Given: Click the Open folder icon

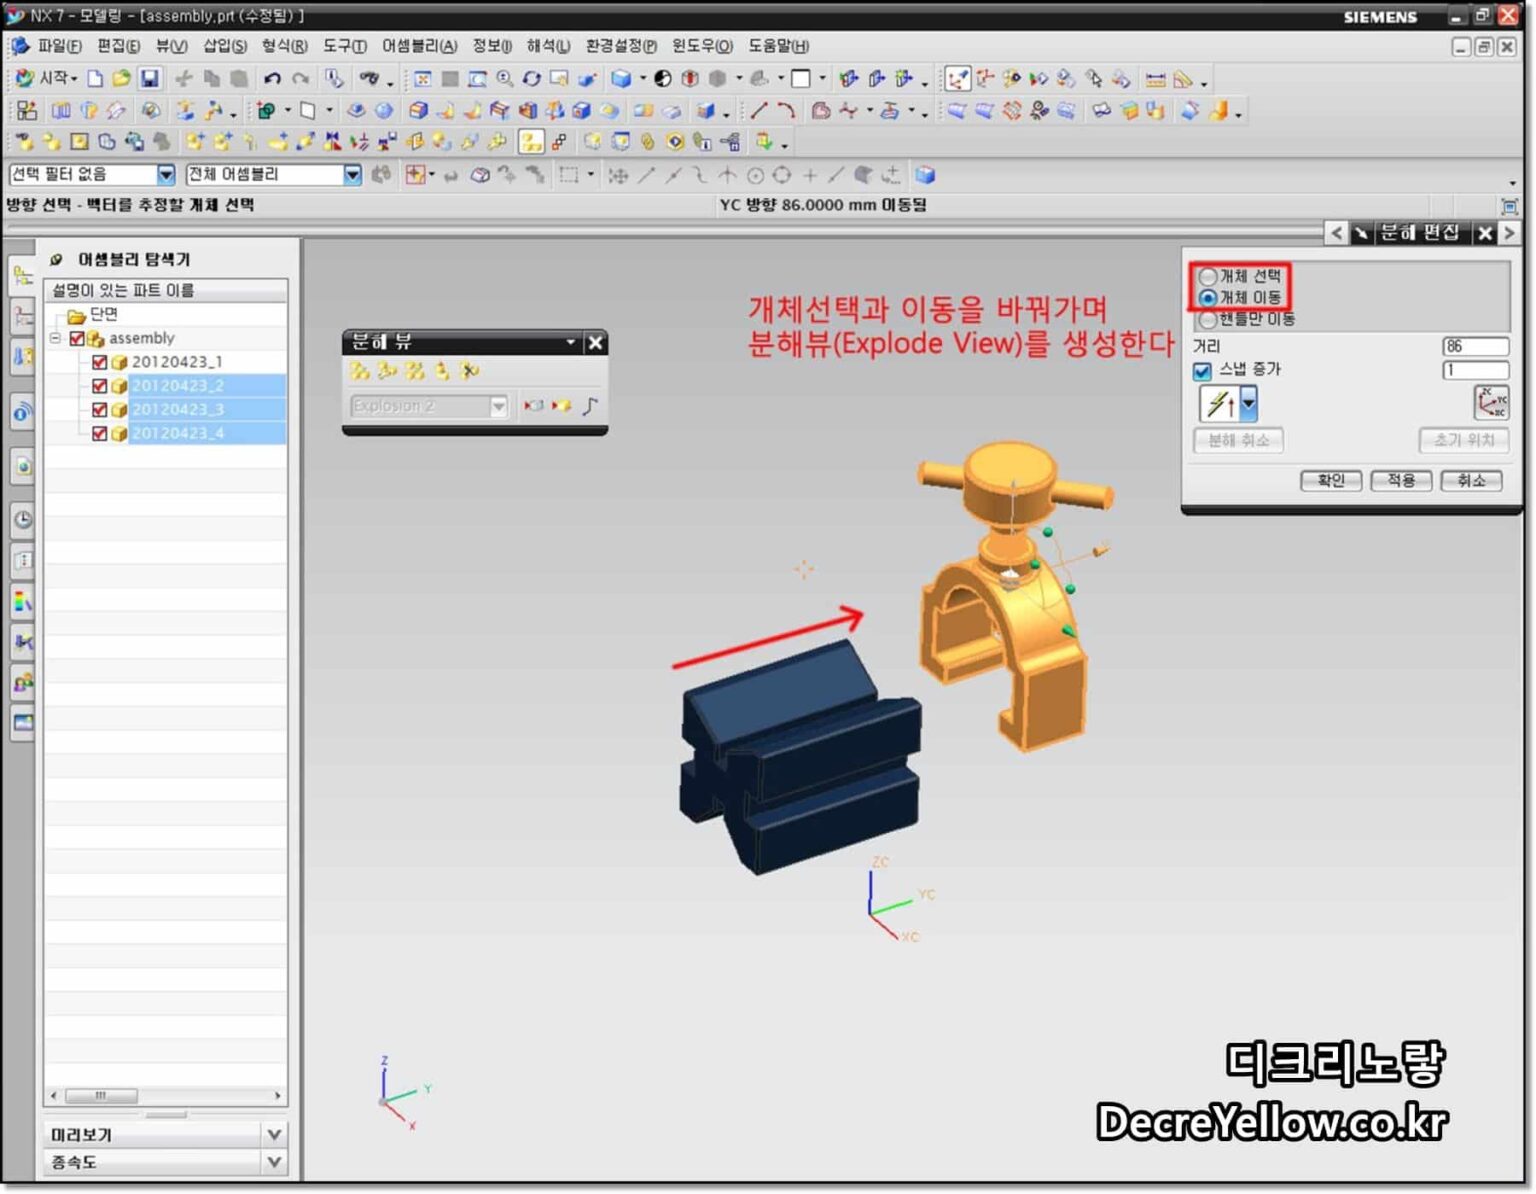Looking at the screenshot, I should 121,78.
